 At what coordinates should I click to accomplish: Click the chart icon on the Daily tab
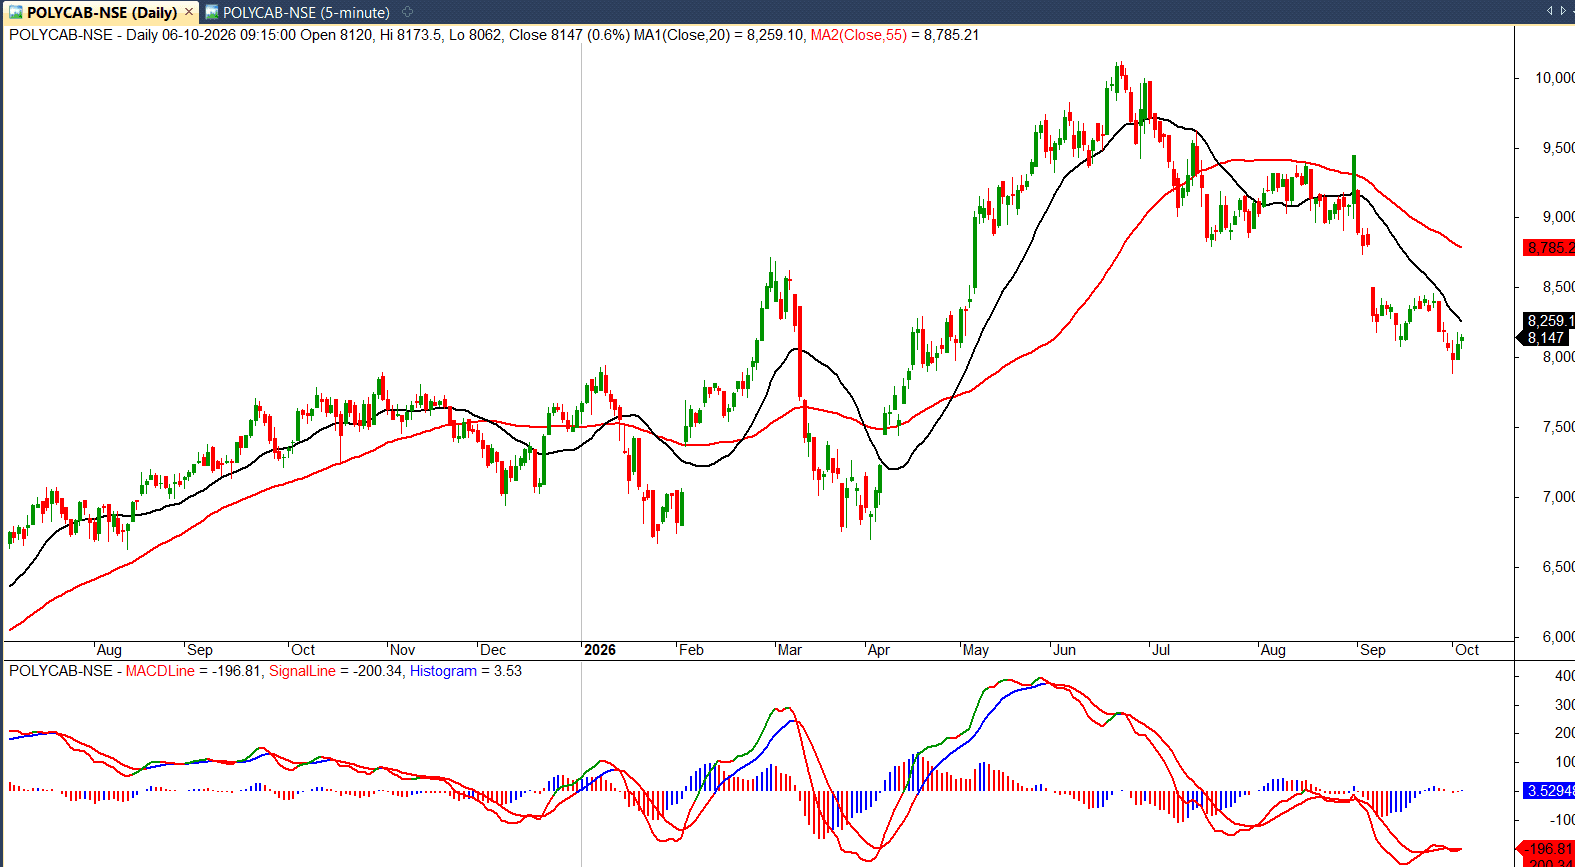click(16, 13)
